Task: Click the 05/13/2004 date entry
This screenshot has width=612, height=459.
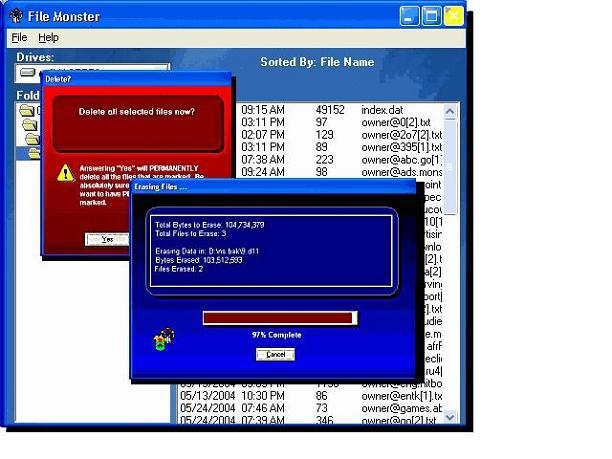Action: point(207,396)
